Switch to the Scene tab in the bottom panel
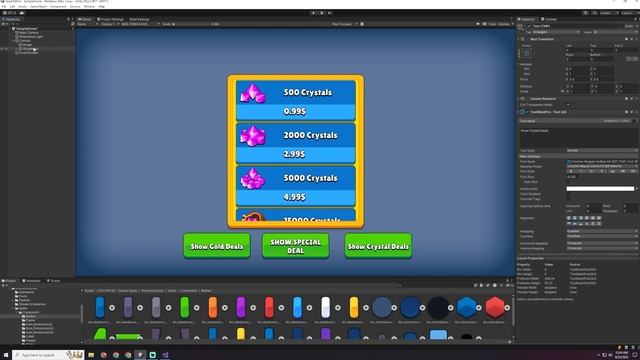 53,281
